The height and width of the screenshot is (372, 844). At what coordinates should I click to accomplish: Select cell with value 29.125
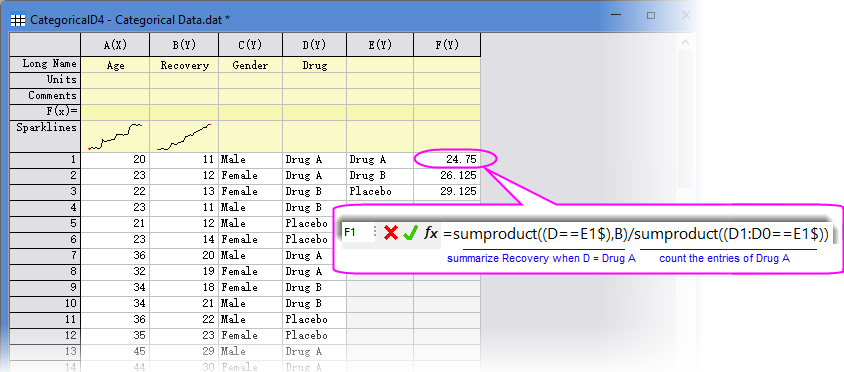pos(447,192)
